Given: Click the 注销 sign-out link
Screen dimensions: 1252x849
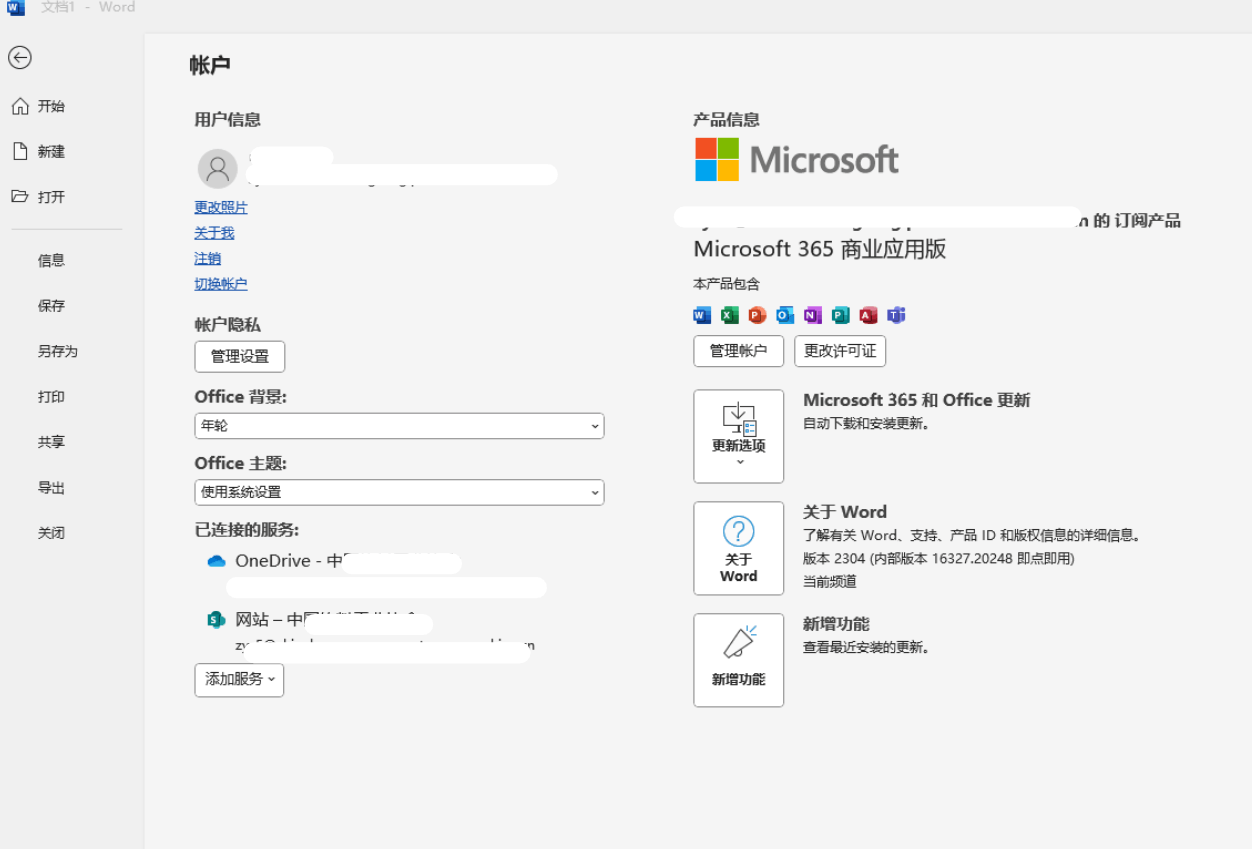Looking at the screenshot, I should coord(207,258).
